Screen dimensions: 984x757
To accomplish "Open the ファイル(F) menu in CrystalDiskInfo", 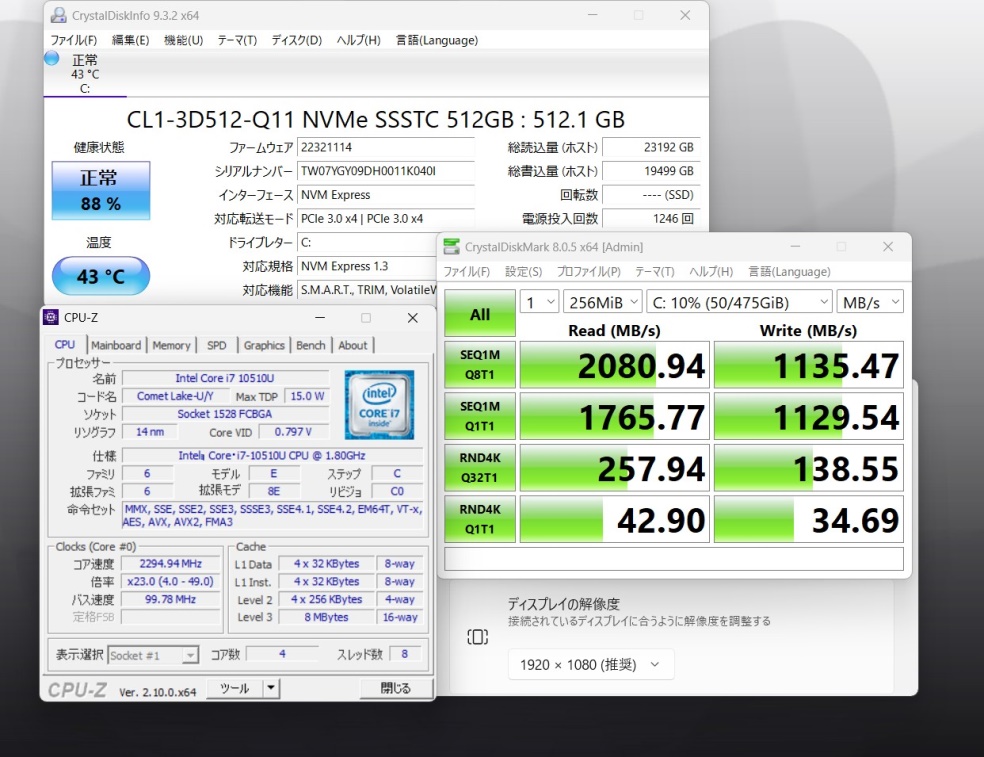I will pyautogui.click(x=73, y=40).
